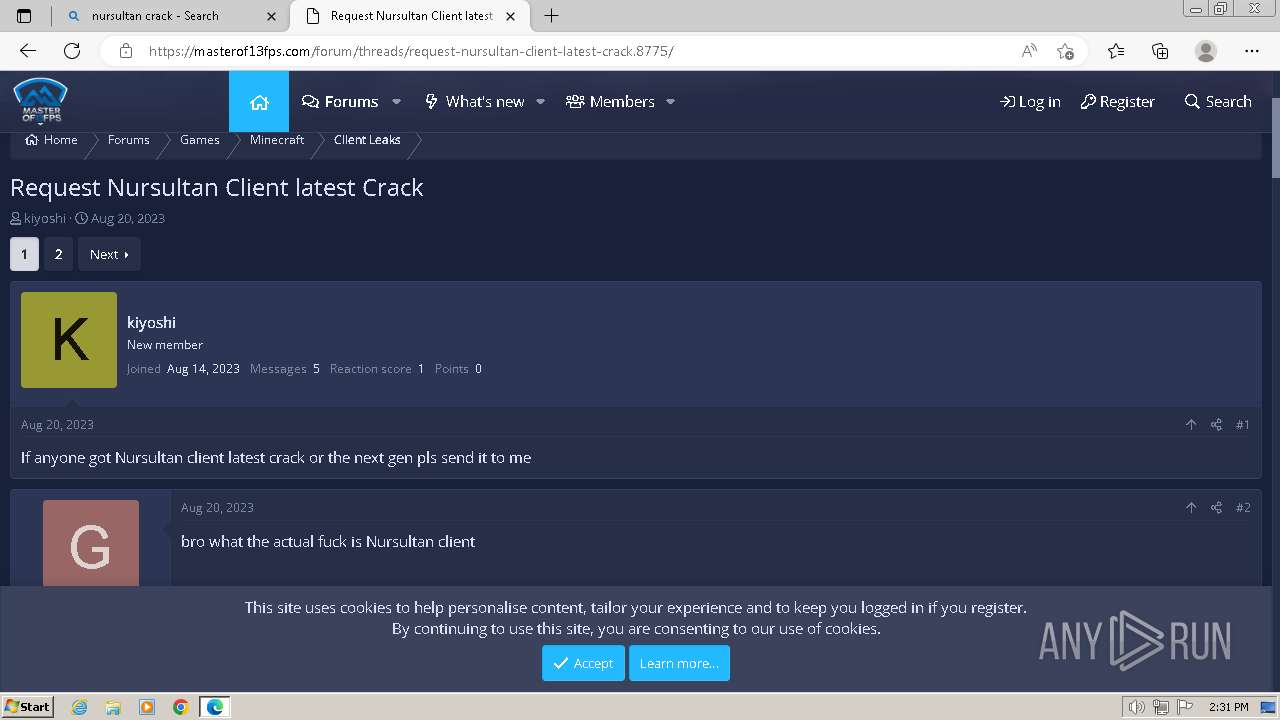Go to the Minecraft breadcrumb
The width and height of the screenshot is (1280, 720).
pos(277,140)
